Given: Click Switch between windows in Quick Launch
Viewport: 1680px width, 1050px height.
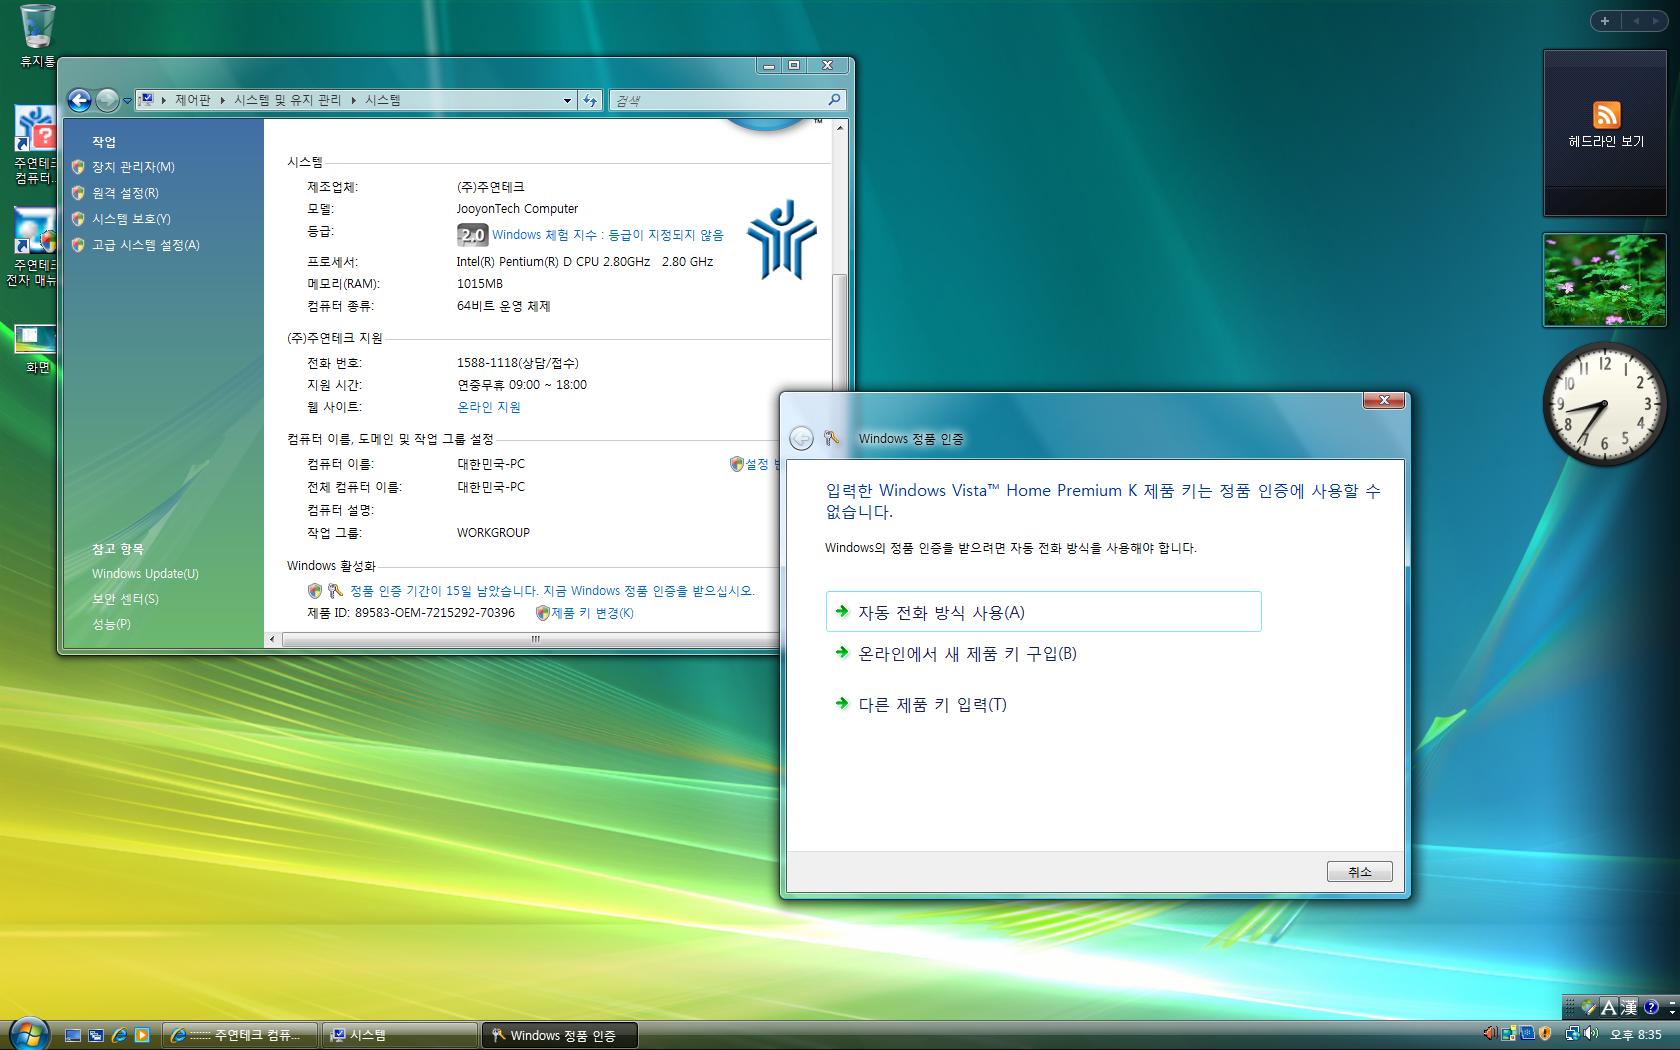Looking at the screenshot, I should pos(96,1035).
